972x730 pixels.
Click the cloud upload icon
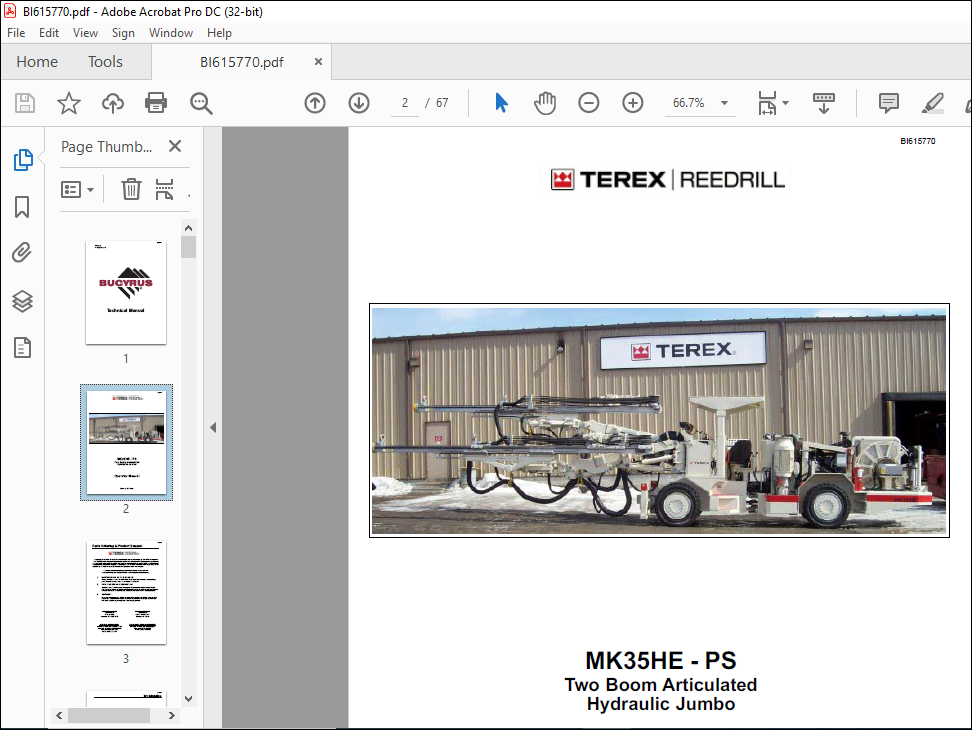point(112,103)
